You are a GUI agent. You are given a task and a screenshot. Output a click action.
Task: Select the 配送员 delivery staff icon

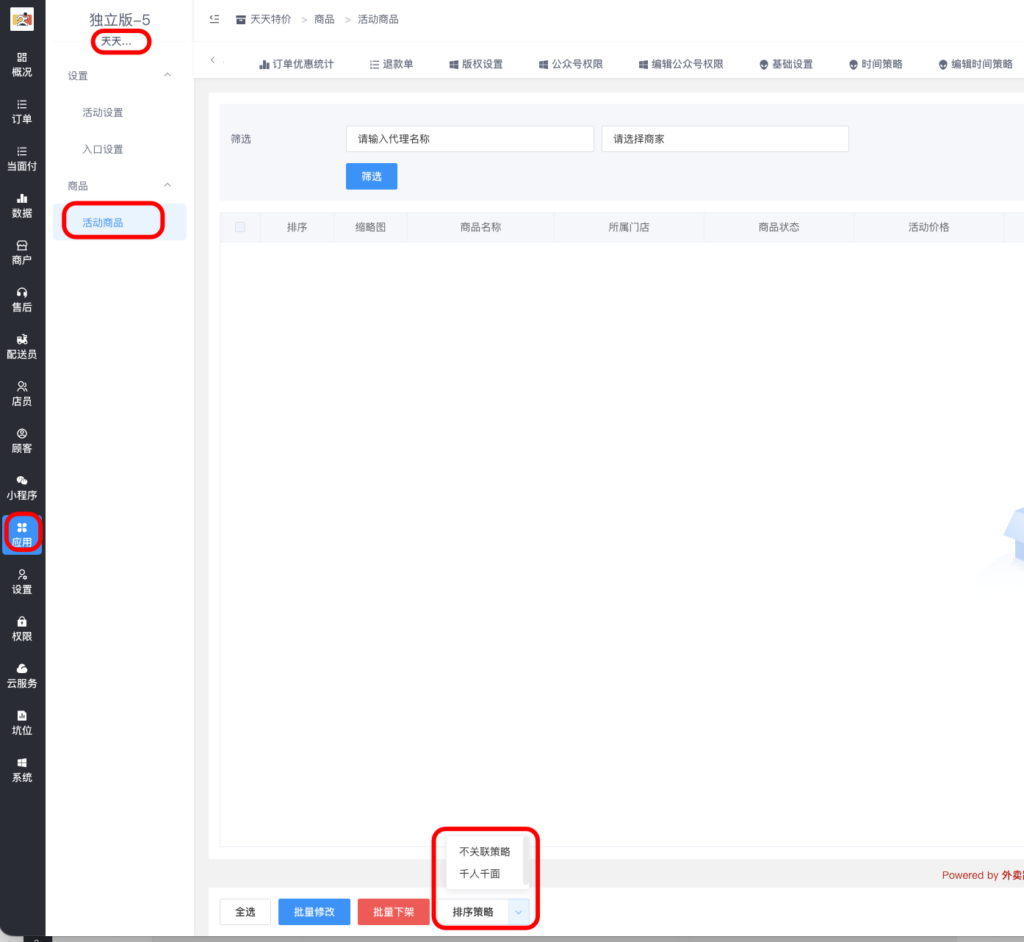21,346
